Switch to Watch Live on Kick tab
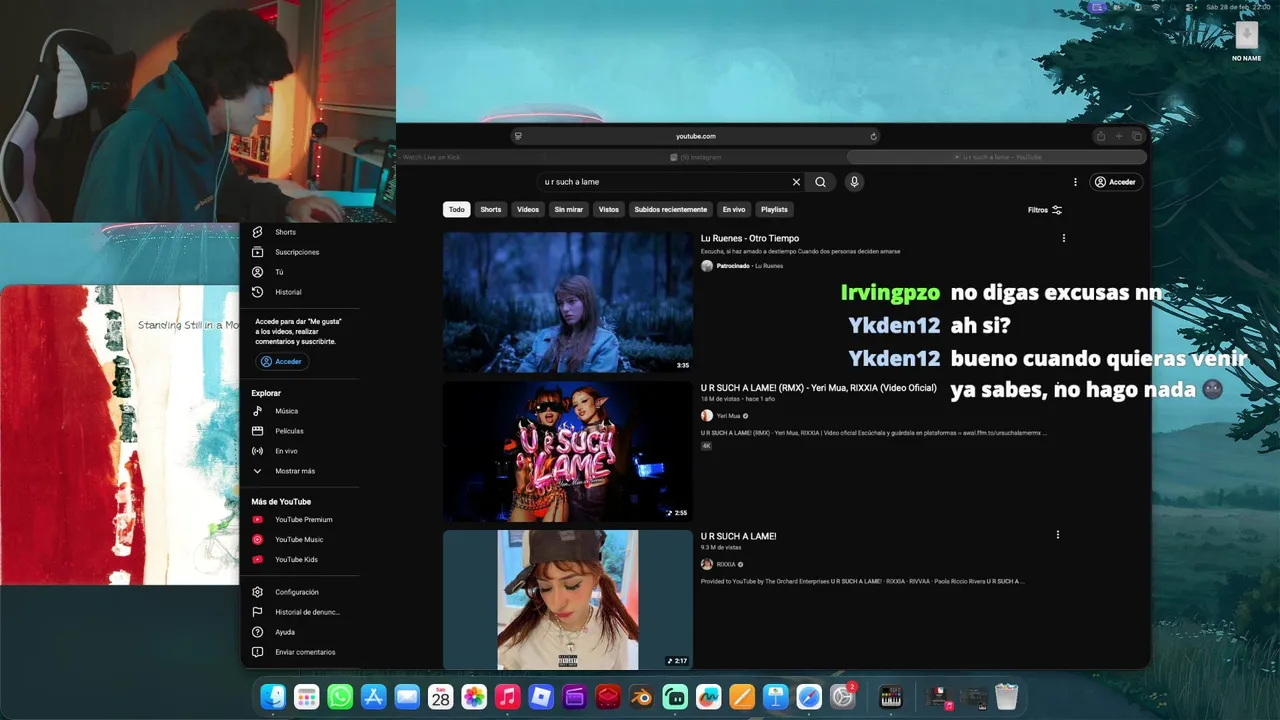 point(430,157)
